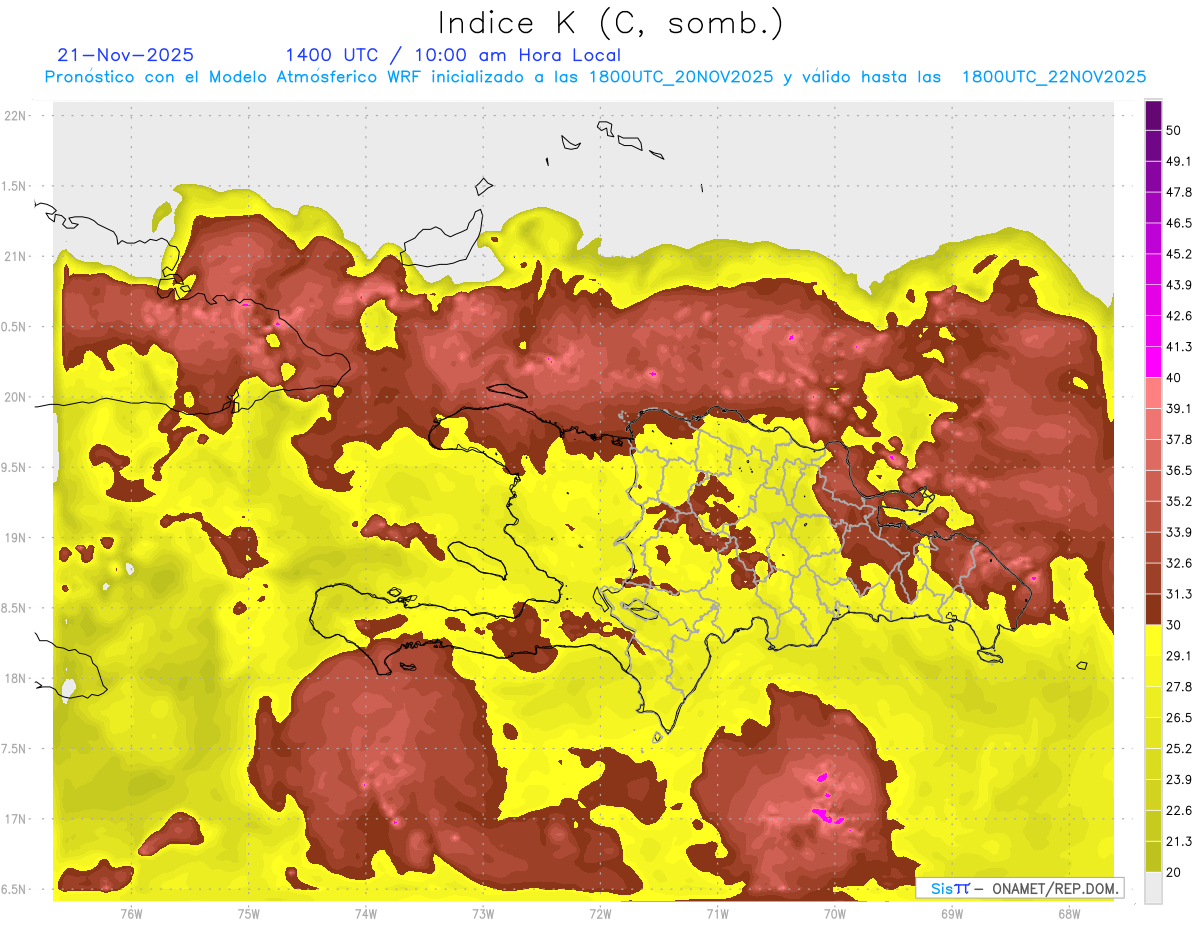The image size is (1200, 927).
Task: Click the legend value '39.1'
Action: [x=1179, y=408]
